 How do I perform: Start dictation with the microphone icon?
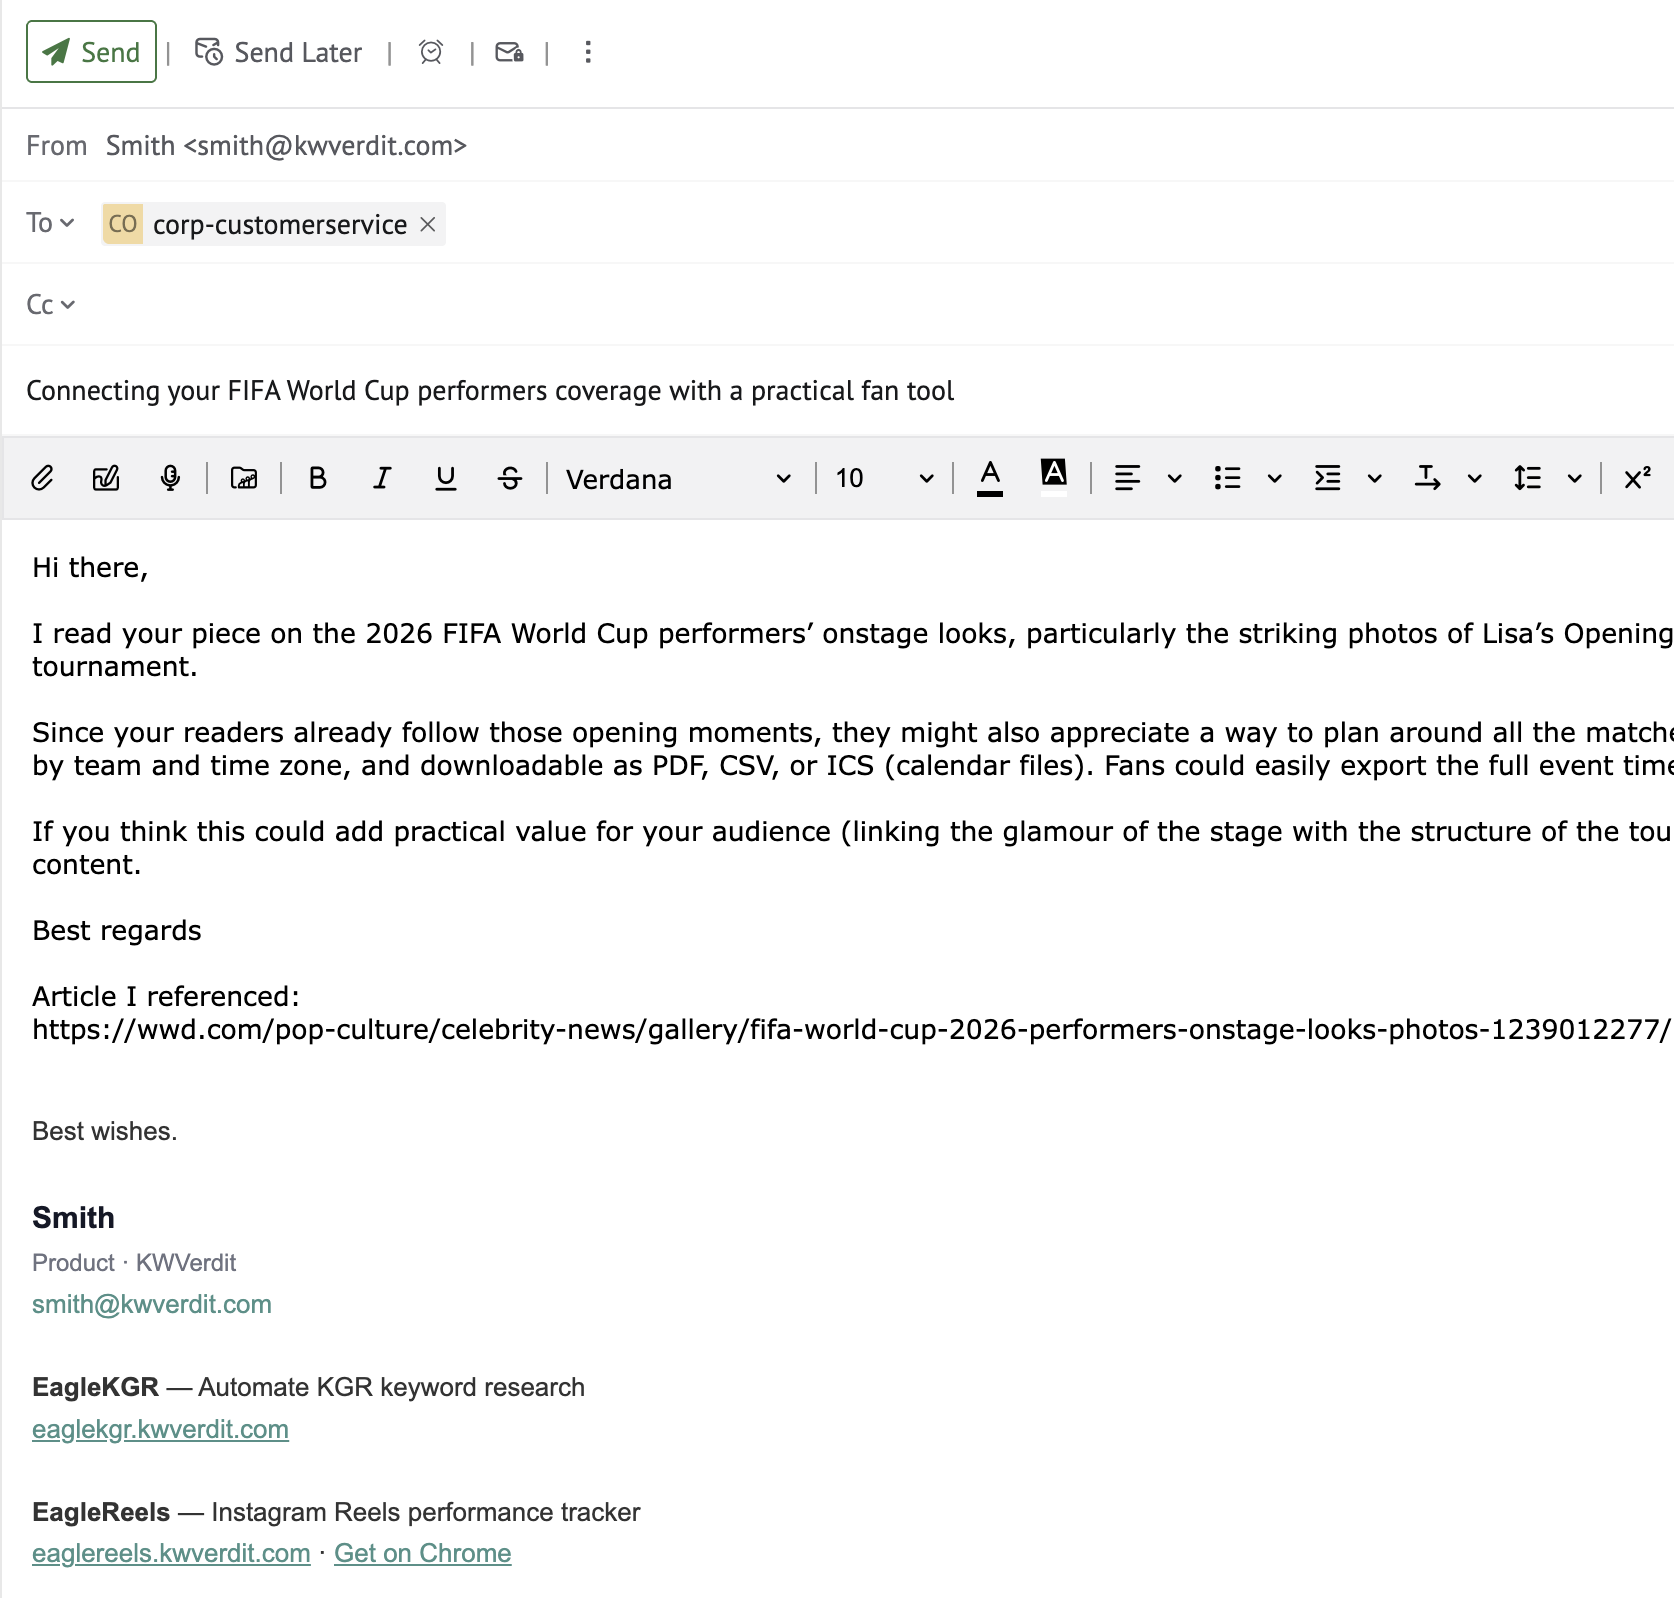point(171,478)
